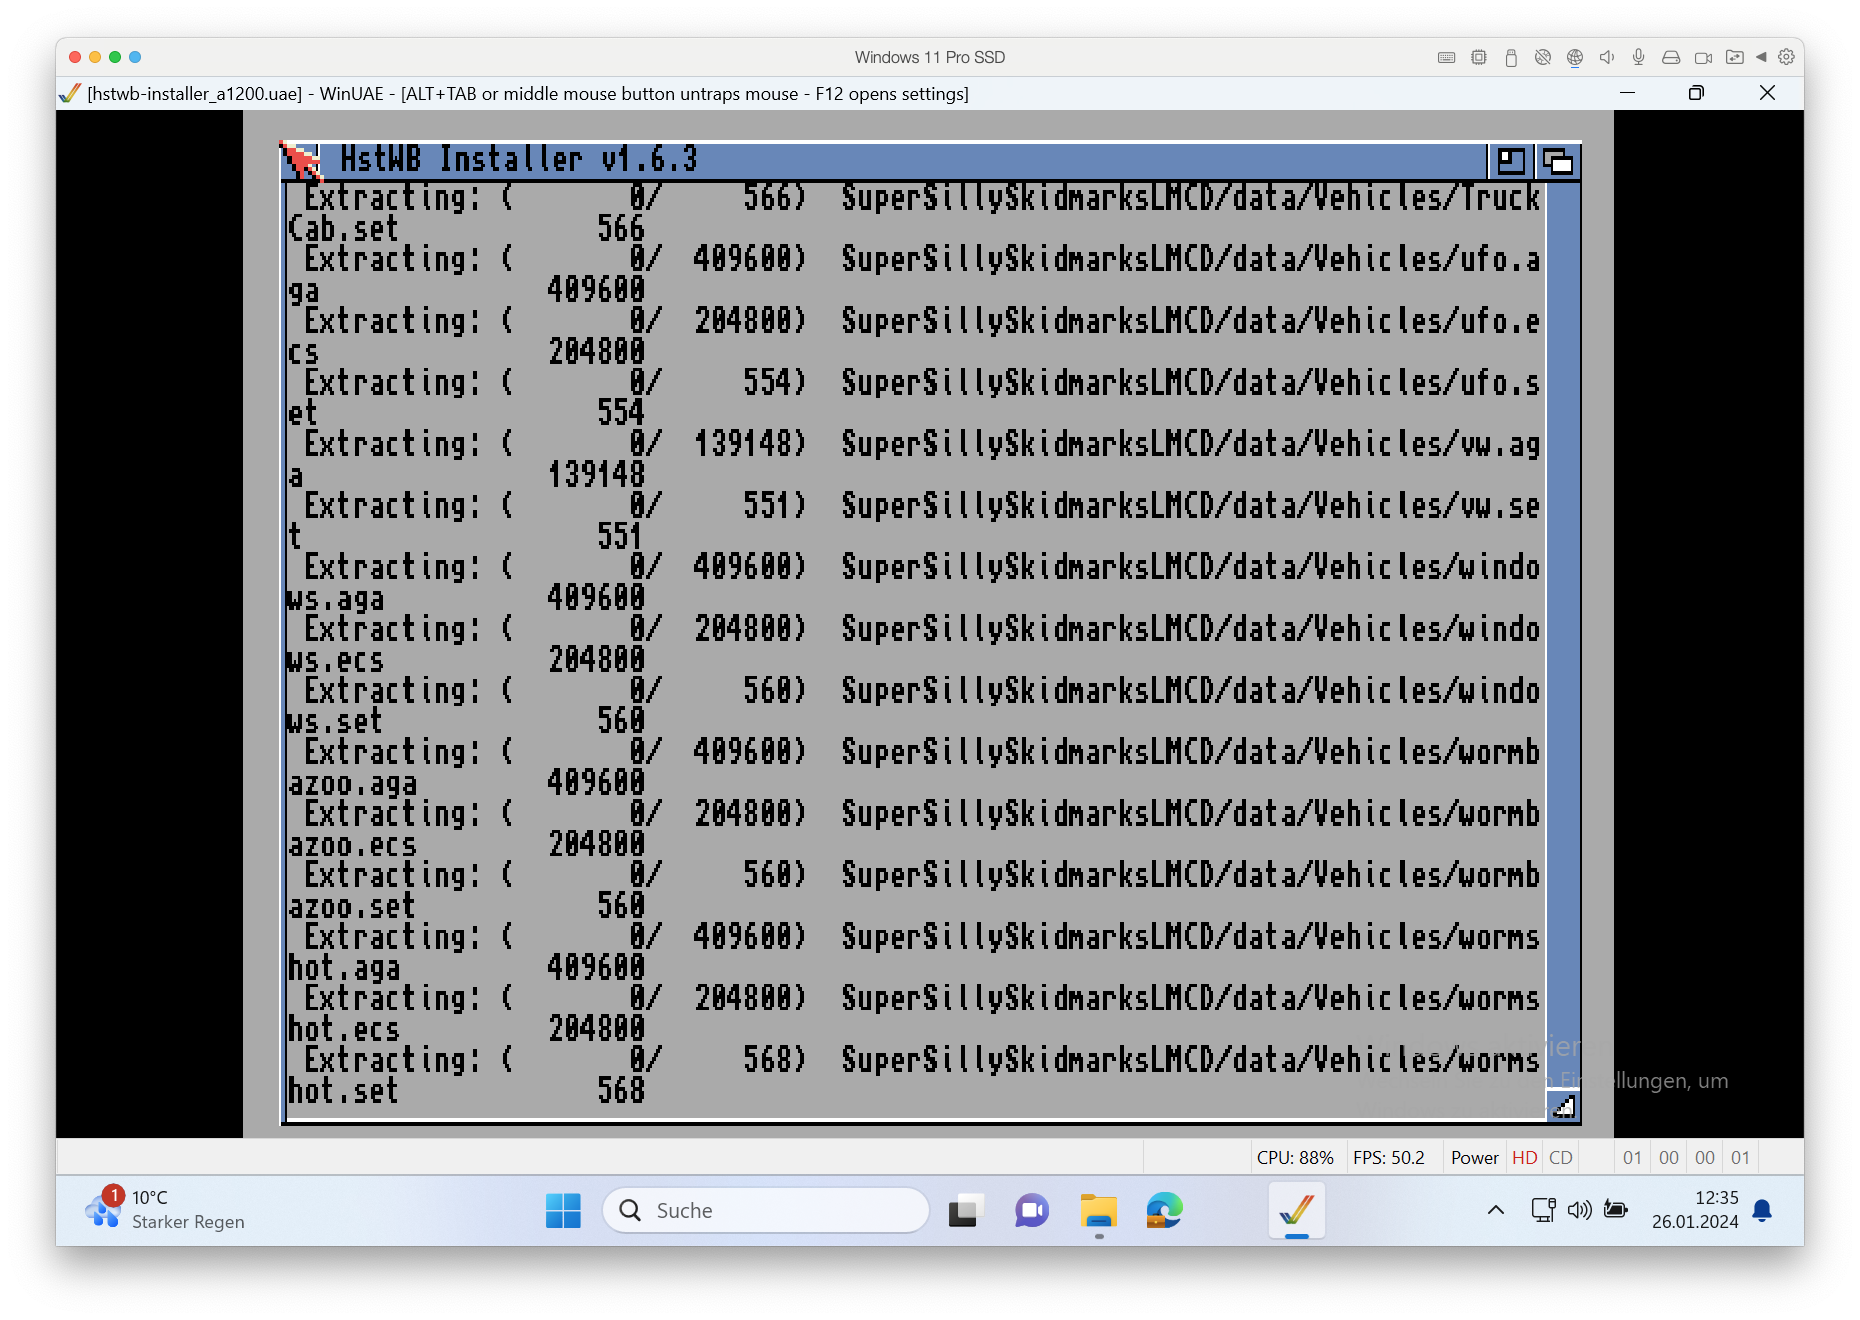
Task: Select the WinUAE icon in the taskbar
Action: coord(1297,1210)
